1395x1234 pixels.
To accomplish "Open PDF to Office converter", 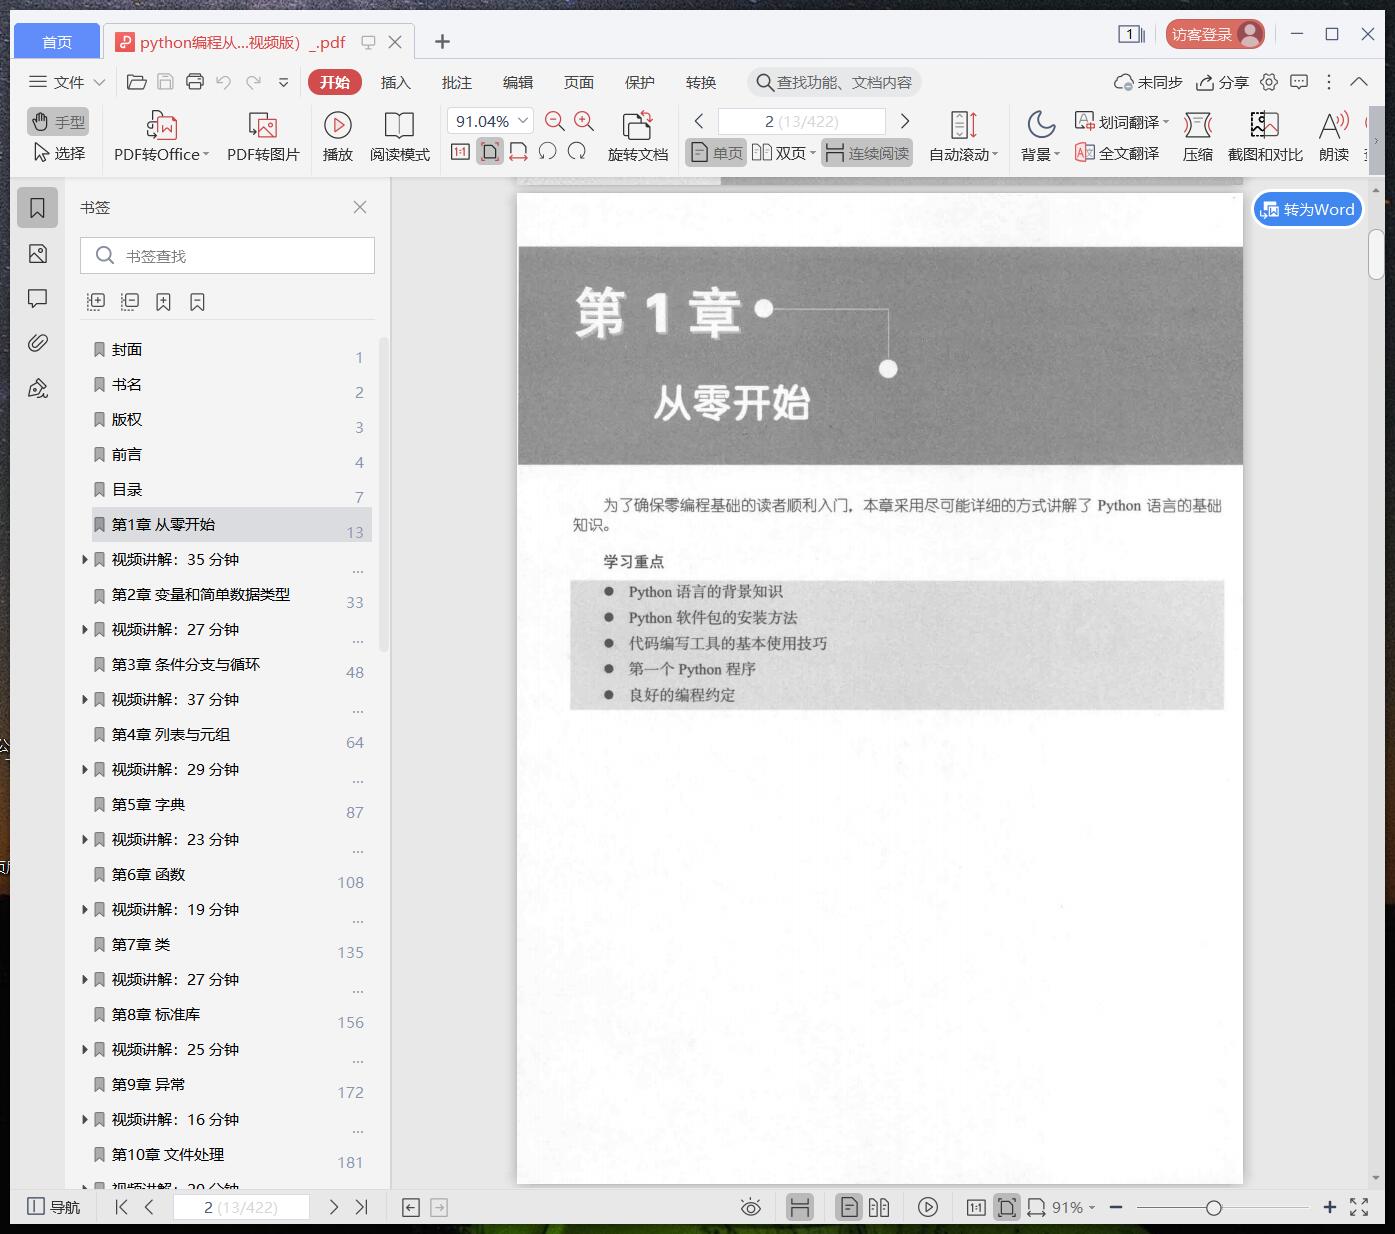I will [161, 136].
